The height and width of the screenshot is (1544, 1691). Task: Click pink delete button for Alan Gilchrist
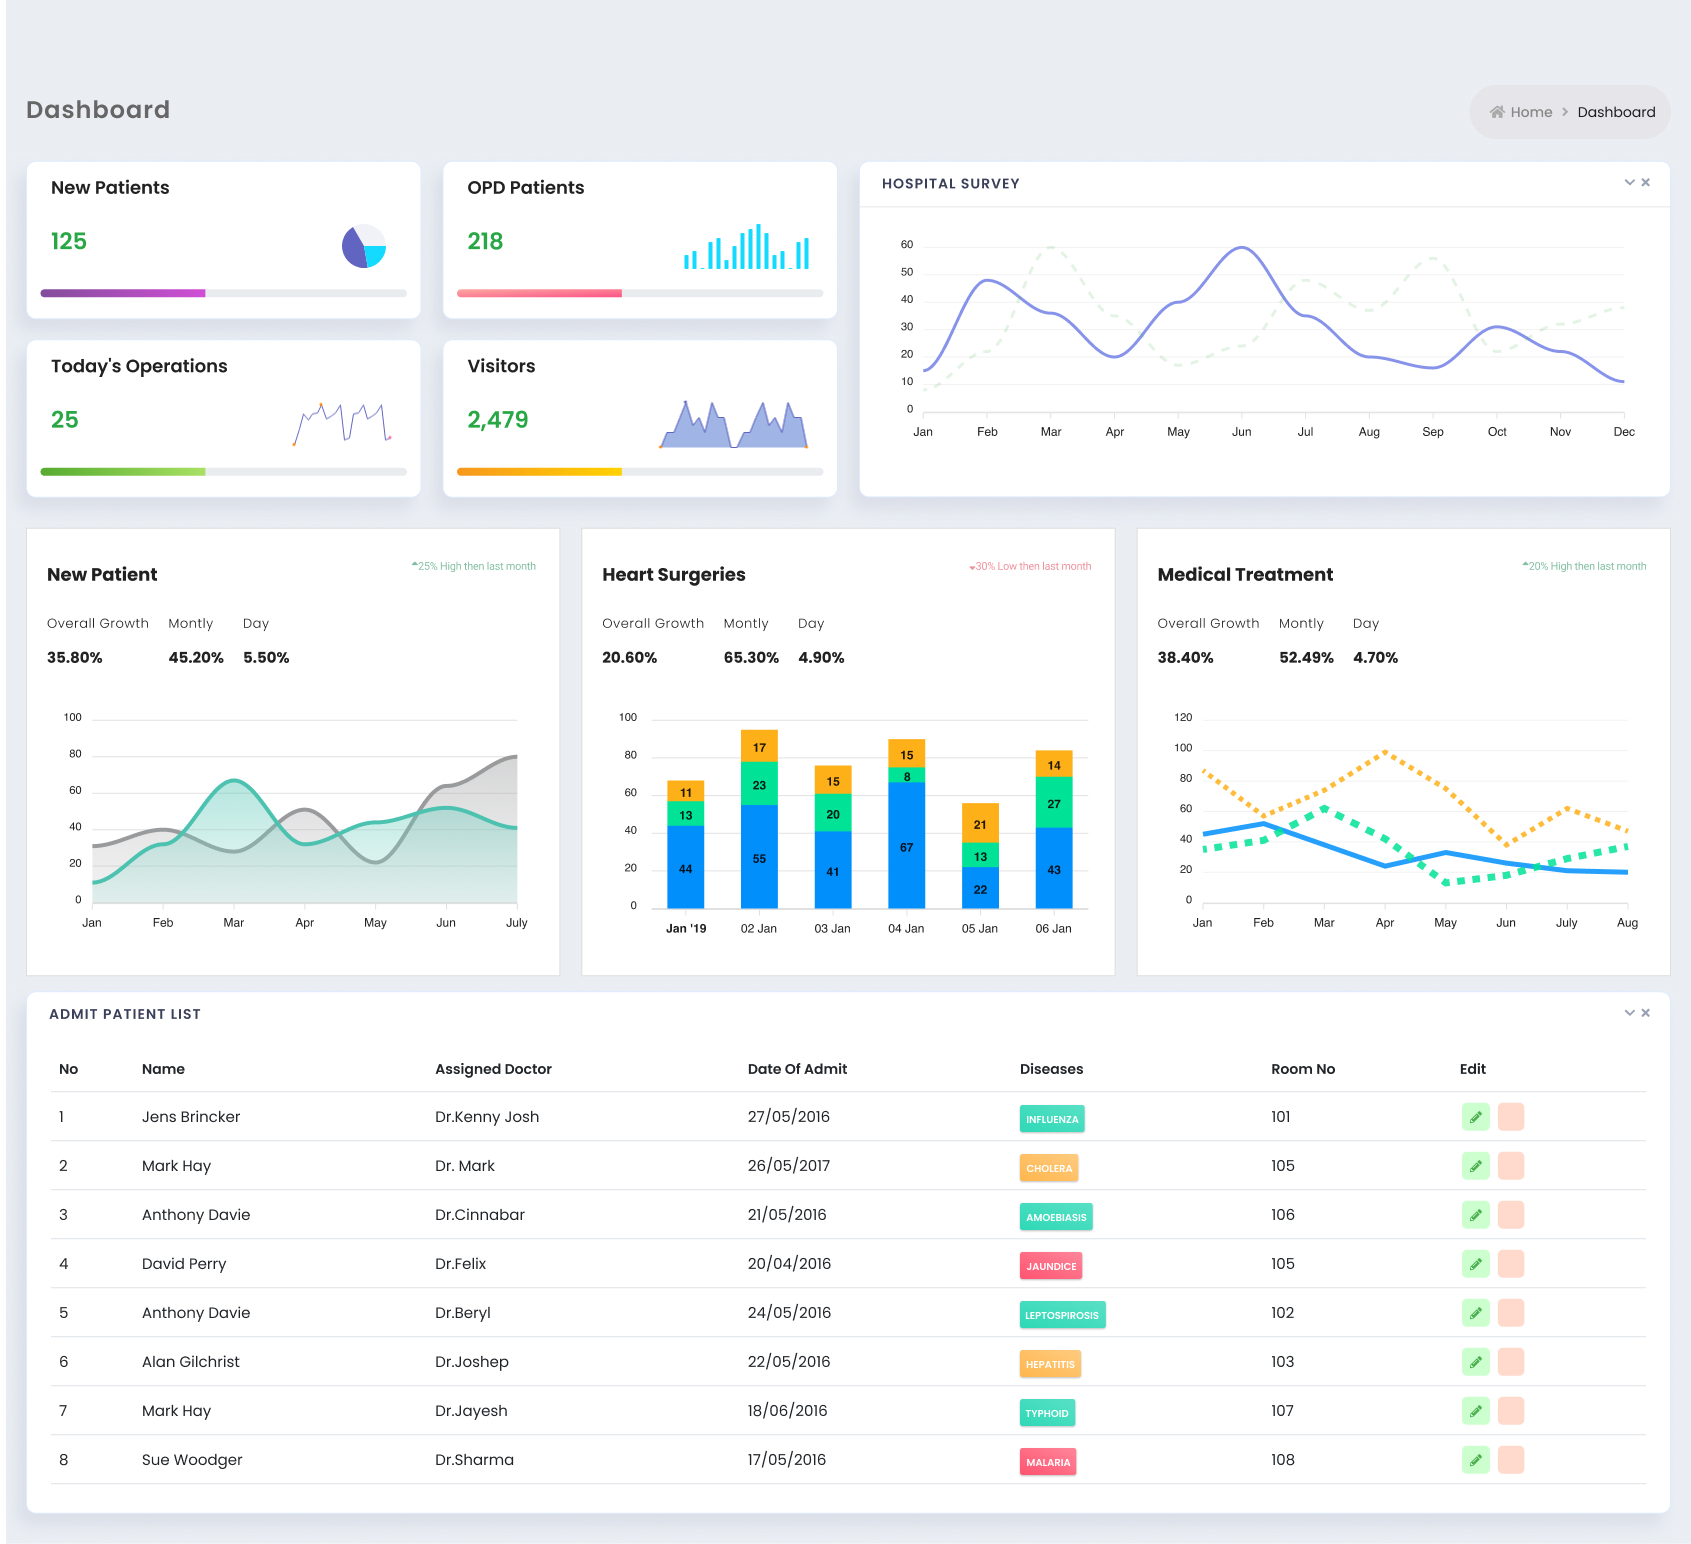click(x=1511, y=1362)
